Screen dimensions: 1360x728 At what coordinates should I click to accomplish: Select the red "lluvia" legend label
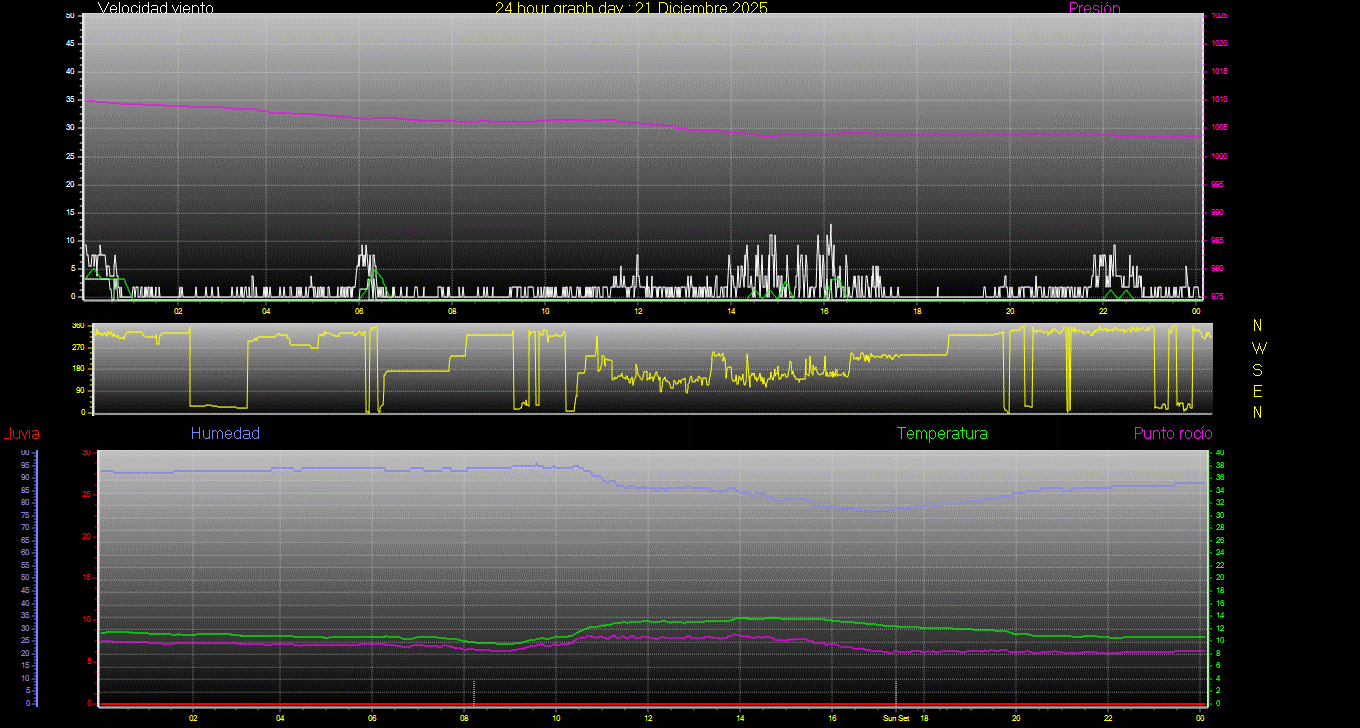[x=21, y=434]
